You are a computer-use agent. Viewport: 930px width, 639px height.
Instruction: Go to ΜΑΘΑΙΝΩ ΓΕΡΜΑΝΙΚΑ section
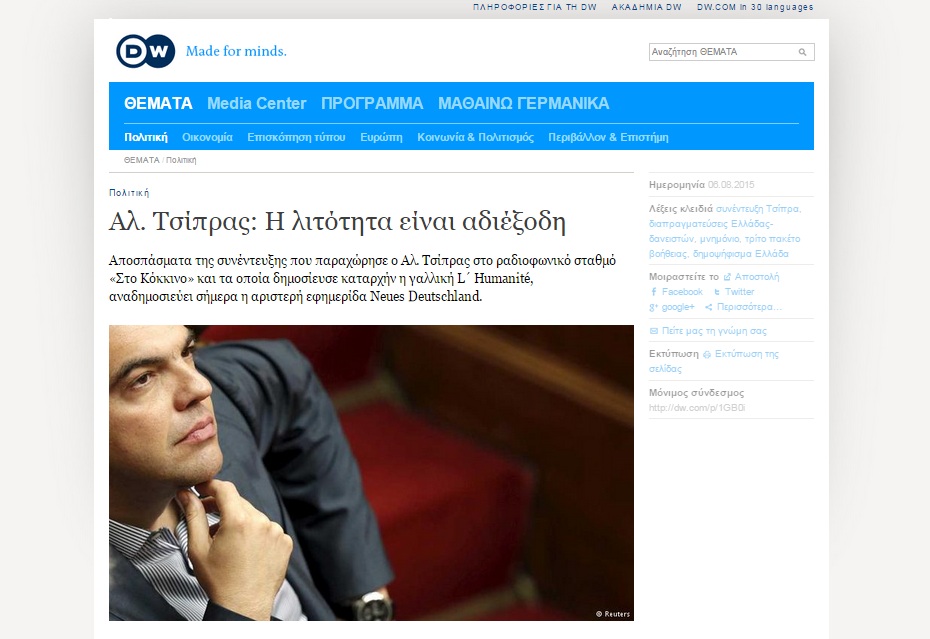(523, 103)
